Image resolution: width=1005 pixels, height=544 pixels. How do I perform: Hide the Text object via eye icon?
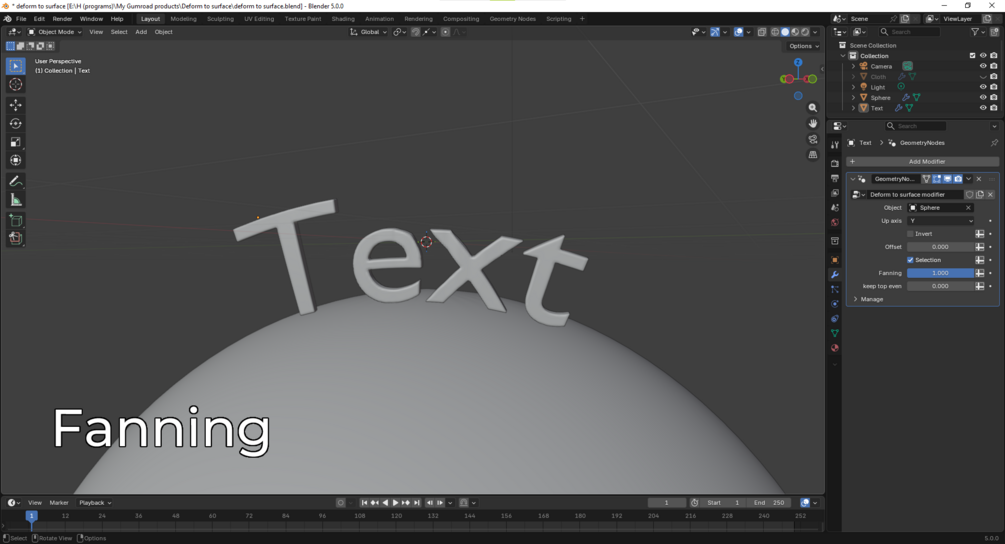pyautogui.click(x=983, y=108)
